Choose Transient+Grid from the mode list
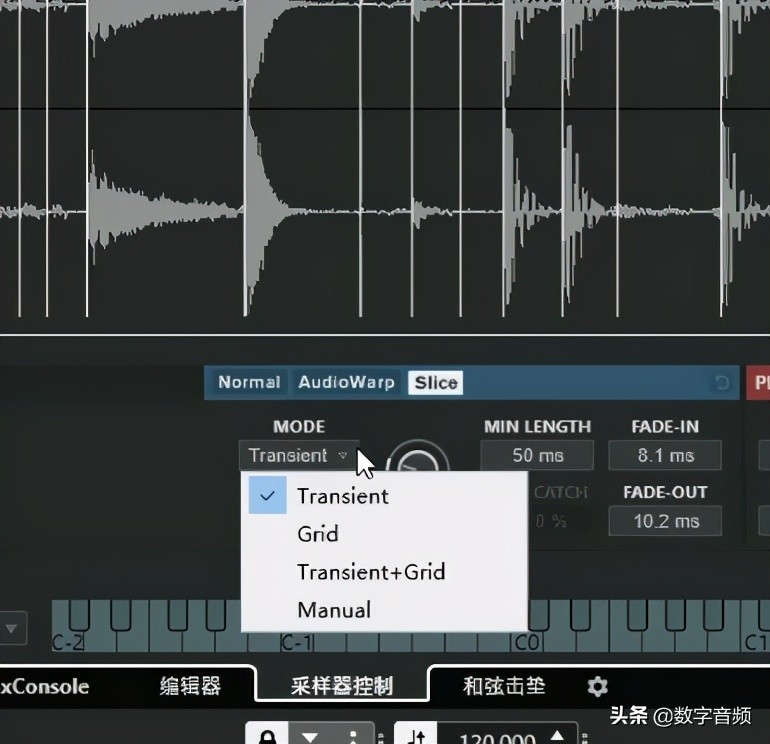 point(384,572)
